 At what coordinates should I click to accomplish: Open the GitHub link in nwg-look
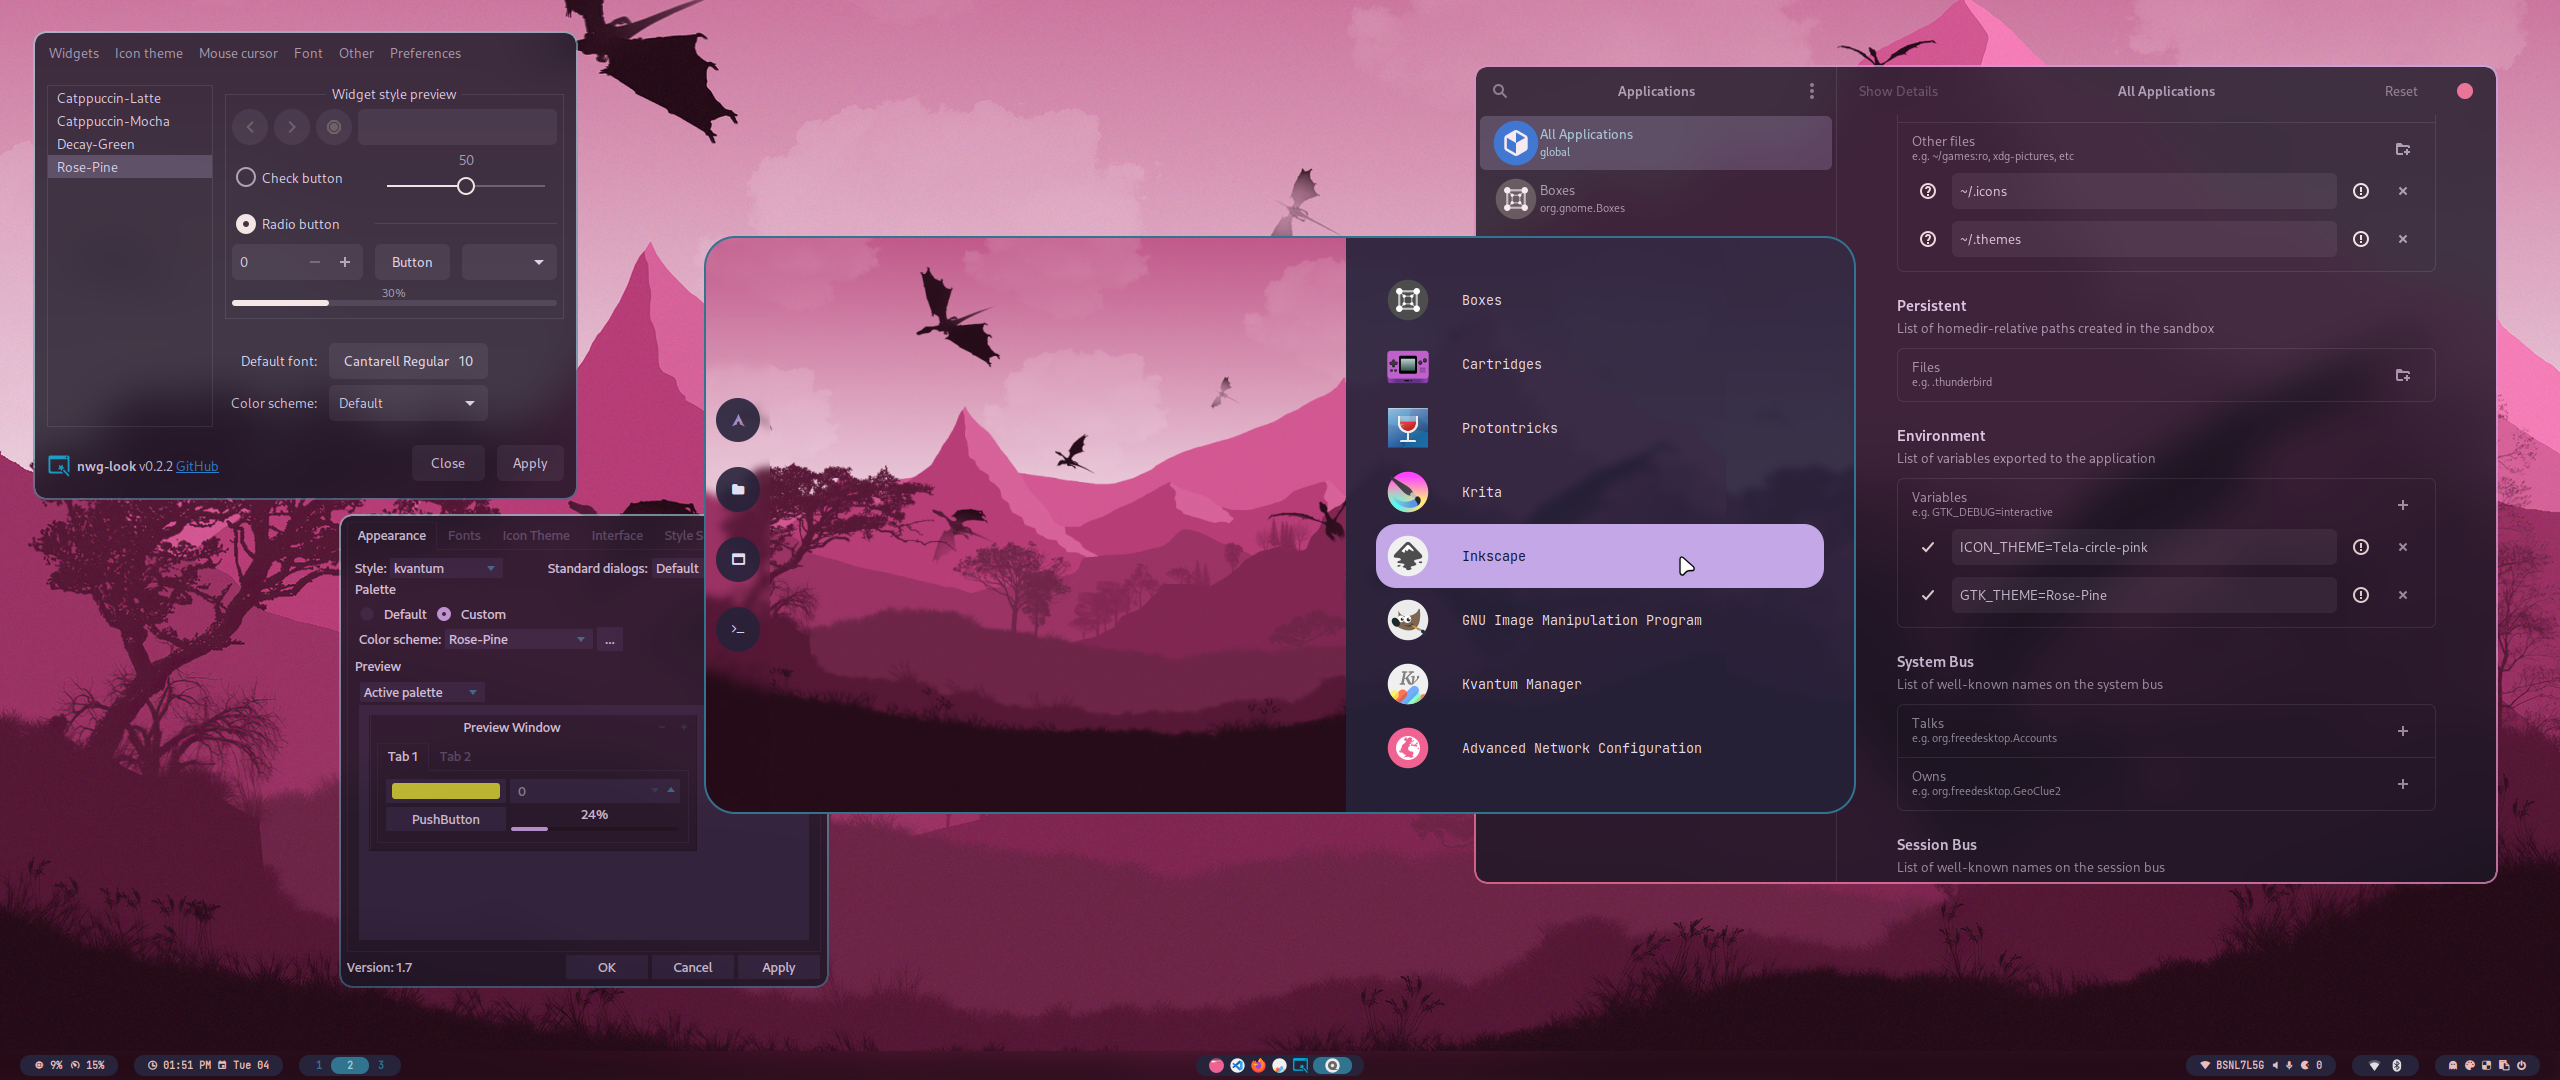(x=197, y=466)
